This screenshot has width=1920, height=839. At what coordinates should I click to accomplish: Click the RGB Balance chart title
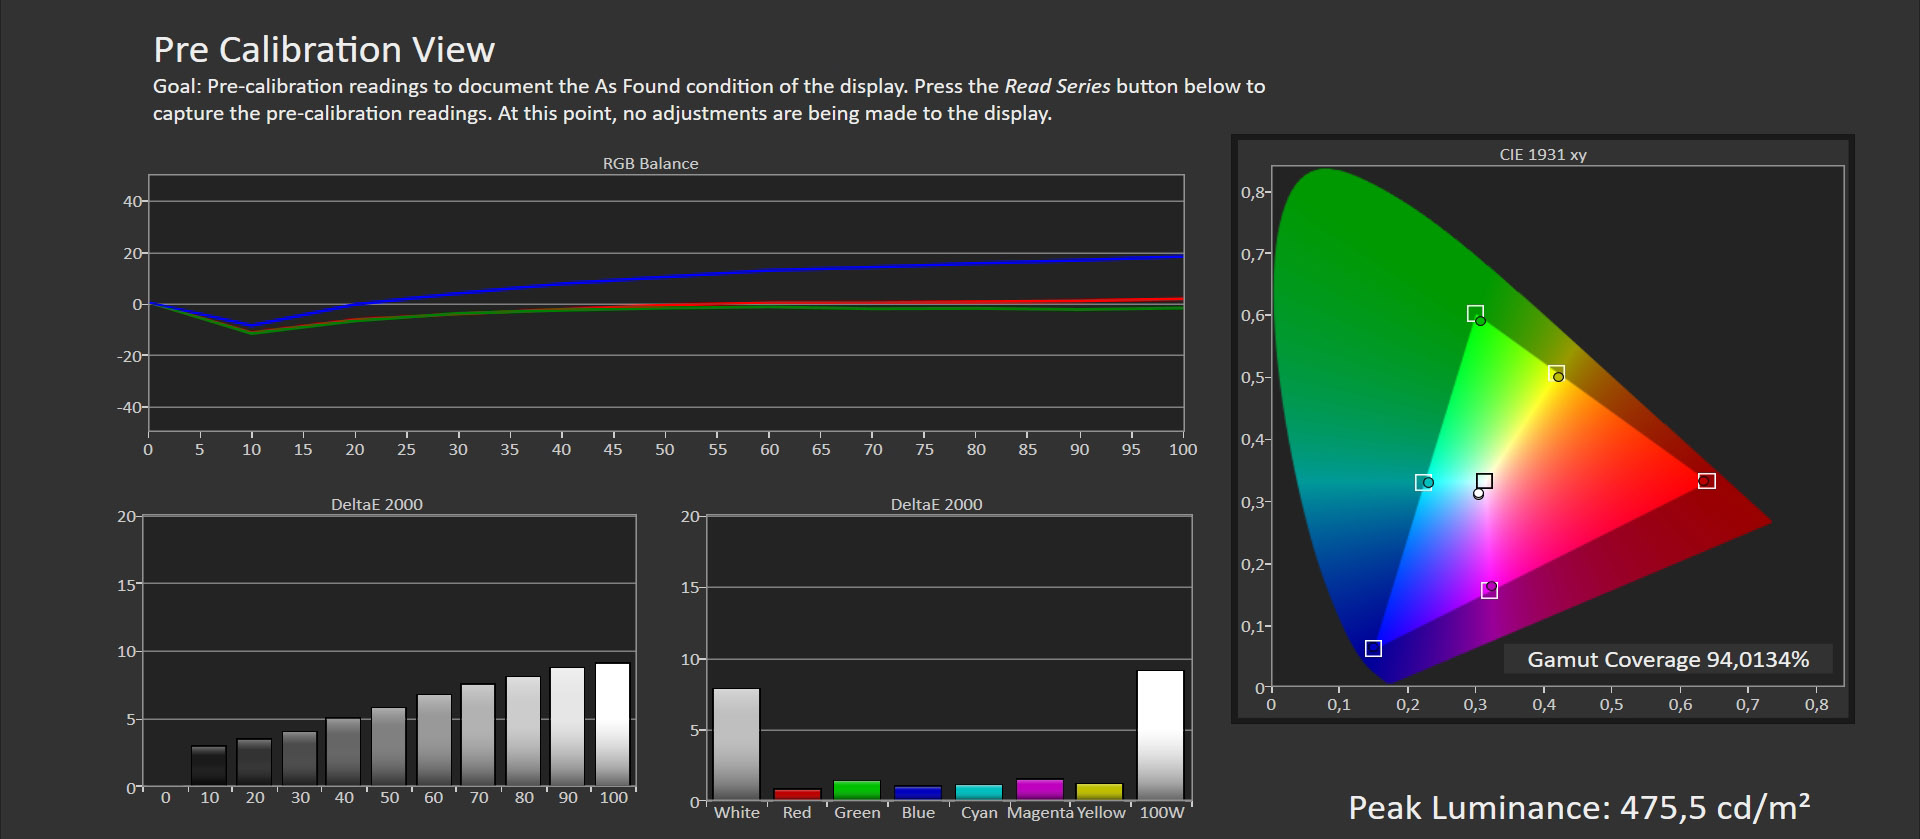coord(650,164)
